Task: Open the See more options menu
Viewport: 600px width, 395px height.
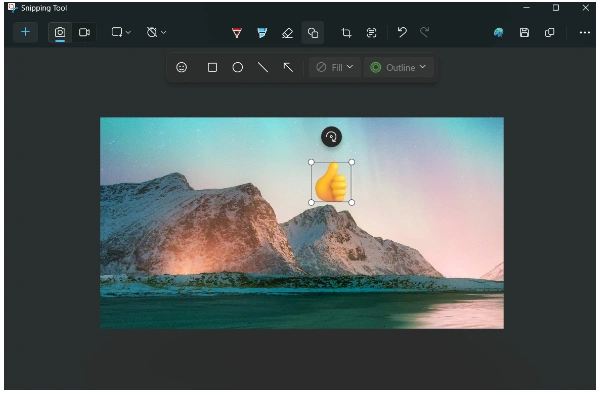Action: [584, 33]
